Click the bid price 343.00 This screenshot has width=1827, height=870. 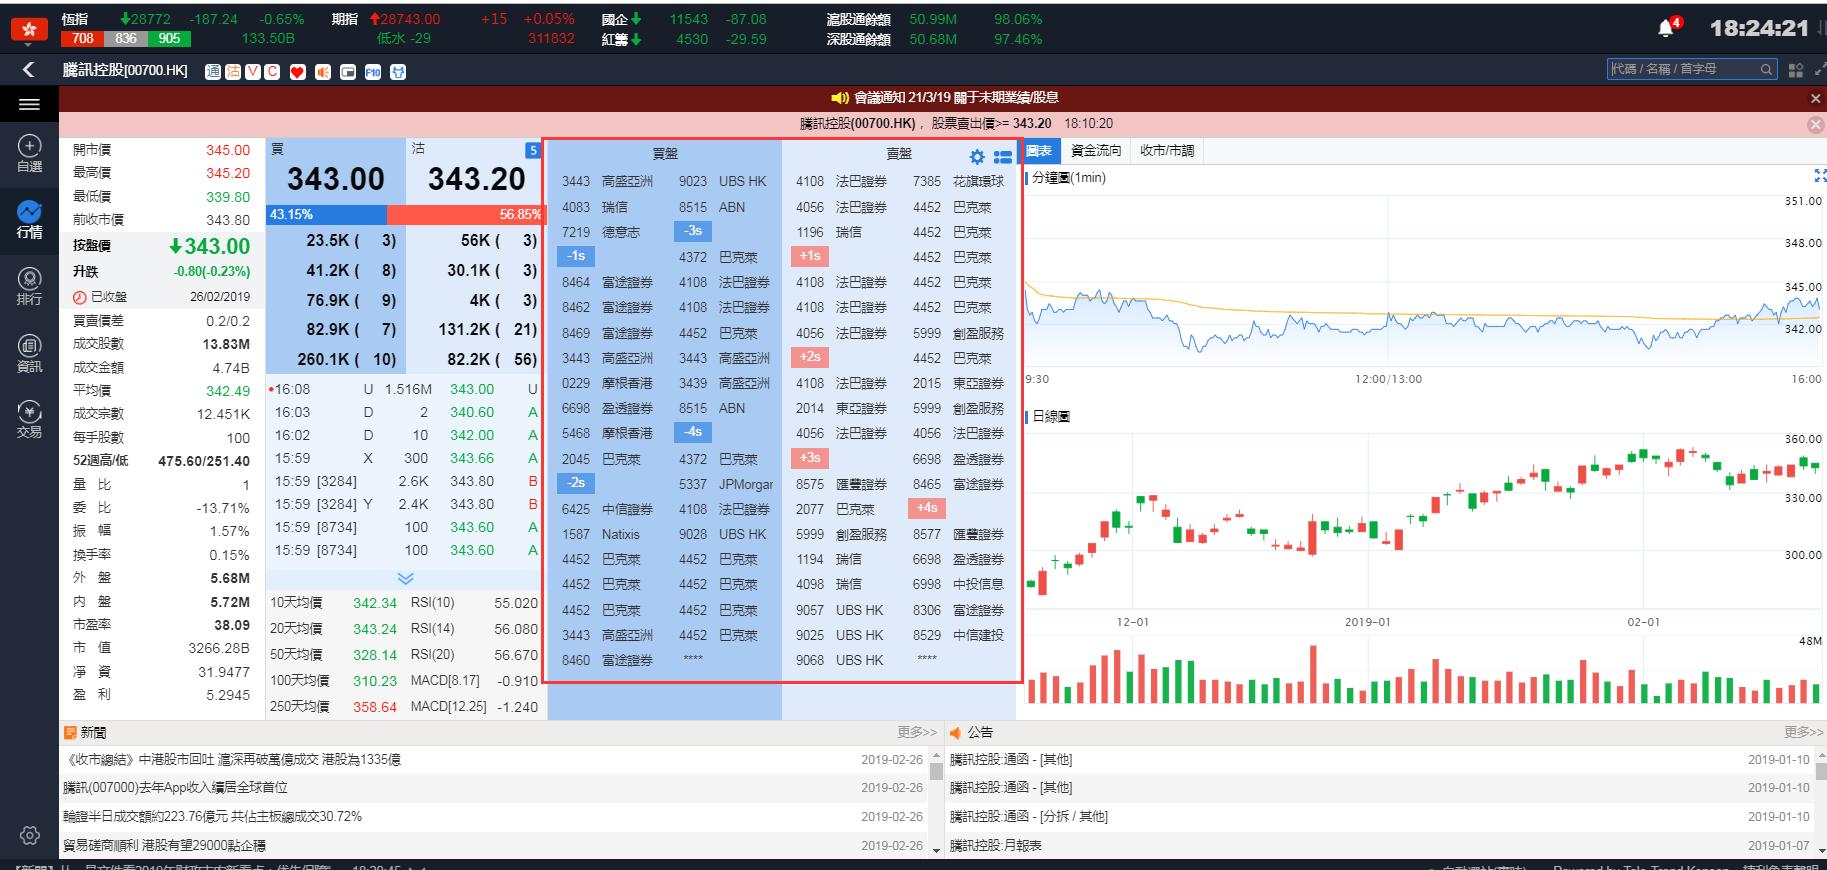[x=336, y=179]
